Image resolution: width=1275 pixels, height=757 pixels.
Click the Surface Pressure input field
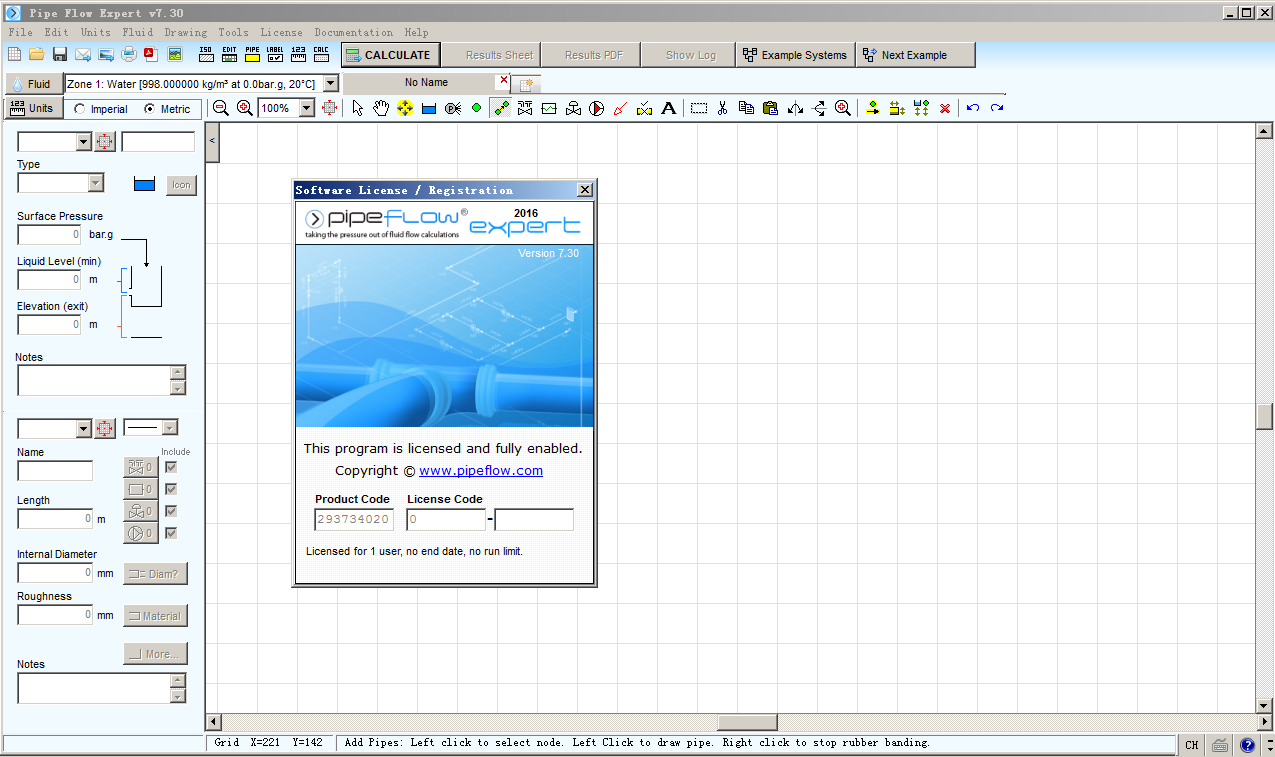[x=49, y=235]
